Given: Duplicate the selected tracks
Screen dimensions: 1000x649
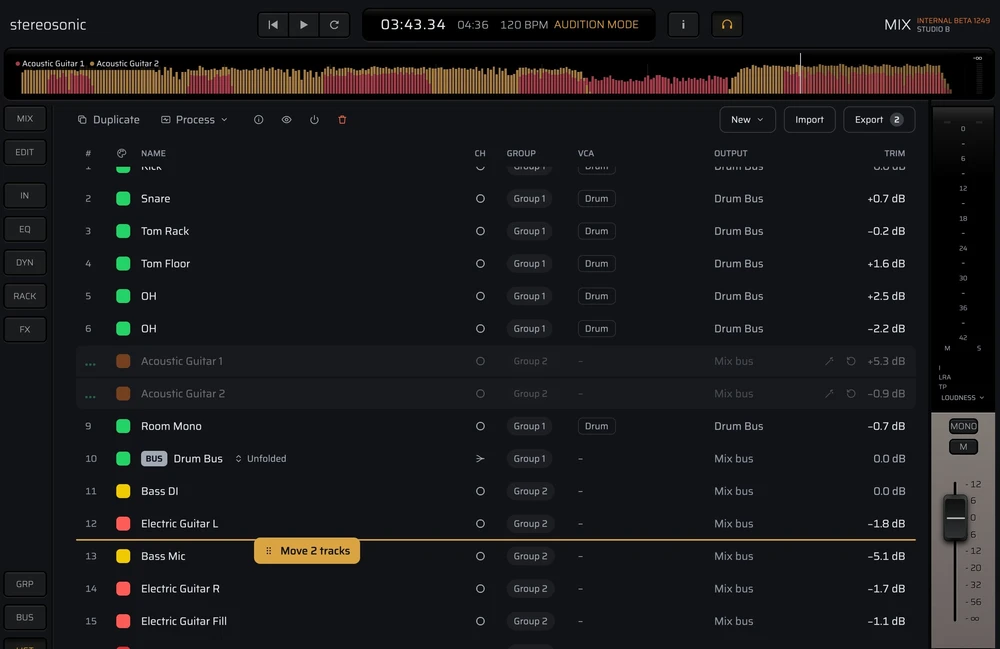Looking at the screenshot, I should [x=108, y=120].
